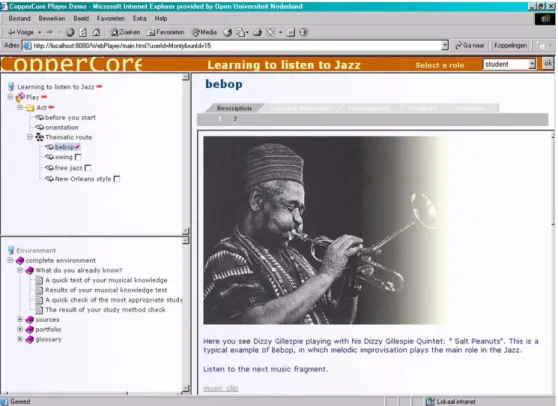Click the forward navigation arrow
This screenshot has height=406, width=558.
pyautogui.click(x=49, y=32)
